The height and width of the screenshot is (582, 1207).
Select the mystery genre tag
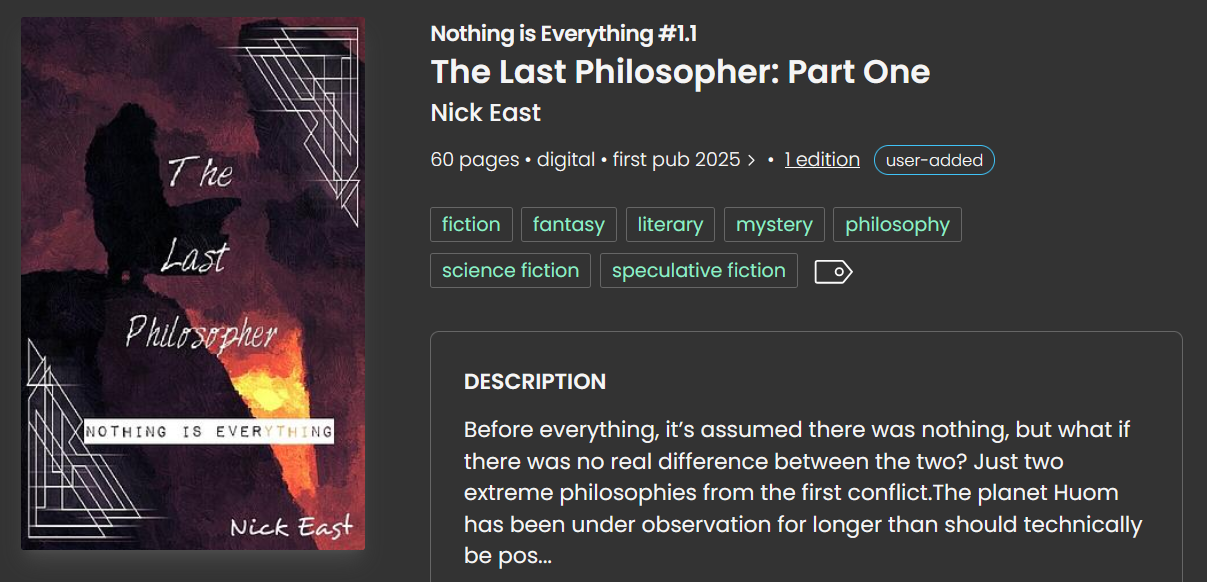click(x=774, y=225)
